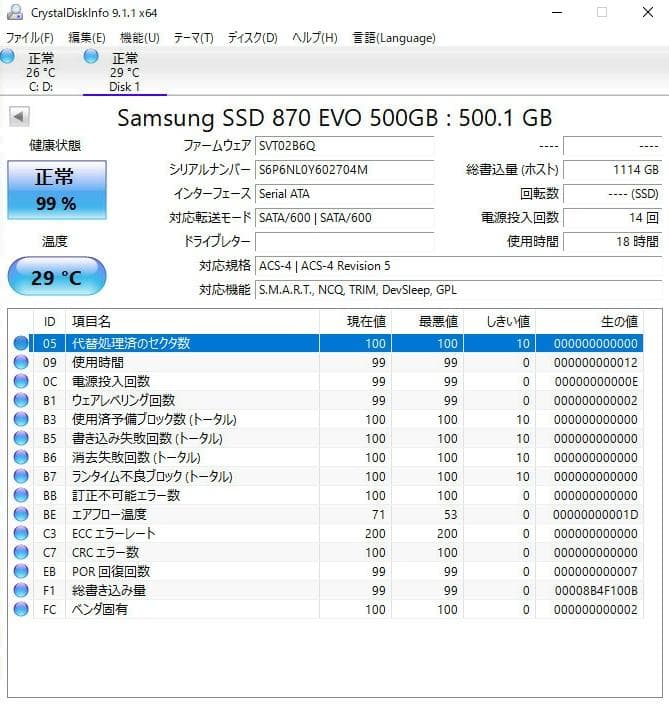Switch to the C: D: disk tab
This screenshot has width=669, height=704.
click(x=41, y=72)
